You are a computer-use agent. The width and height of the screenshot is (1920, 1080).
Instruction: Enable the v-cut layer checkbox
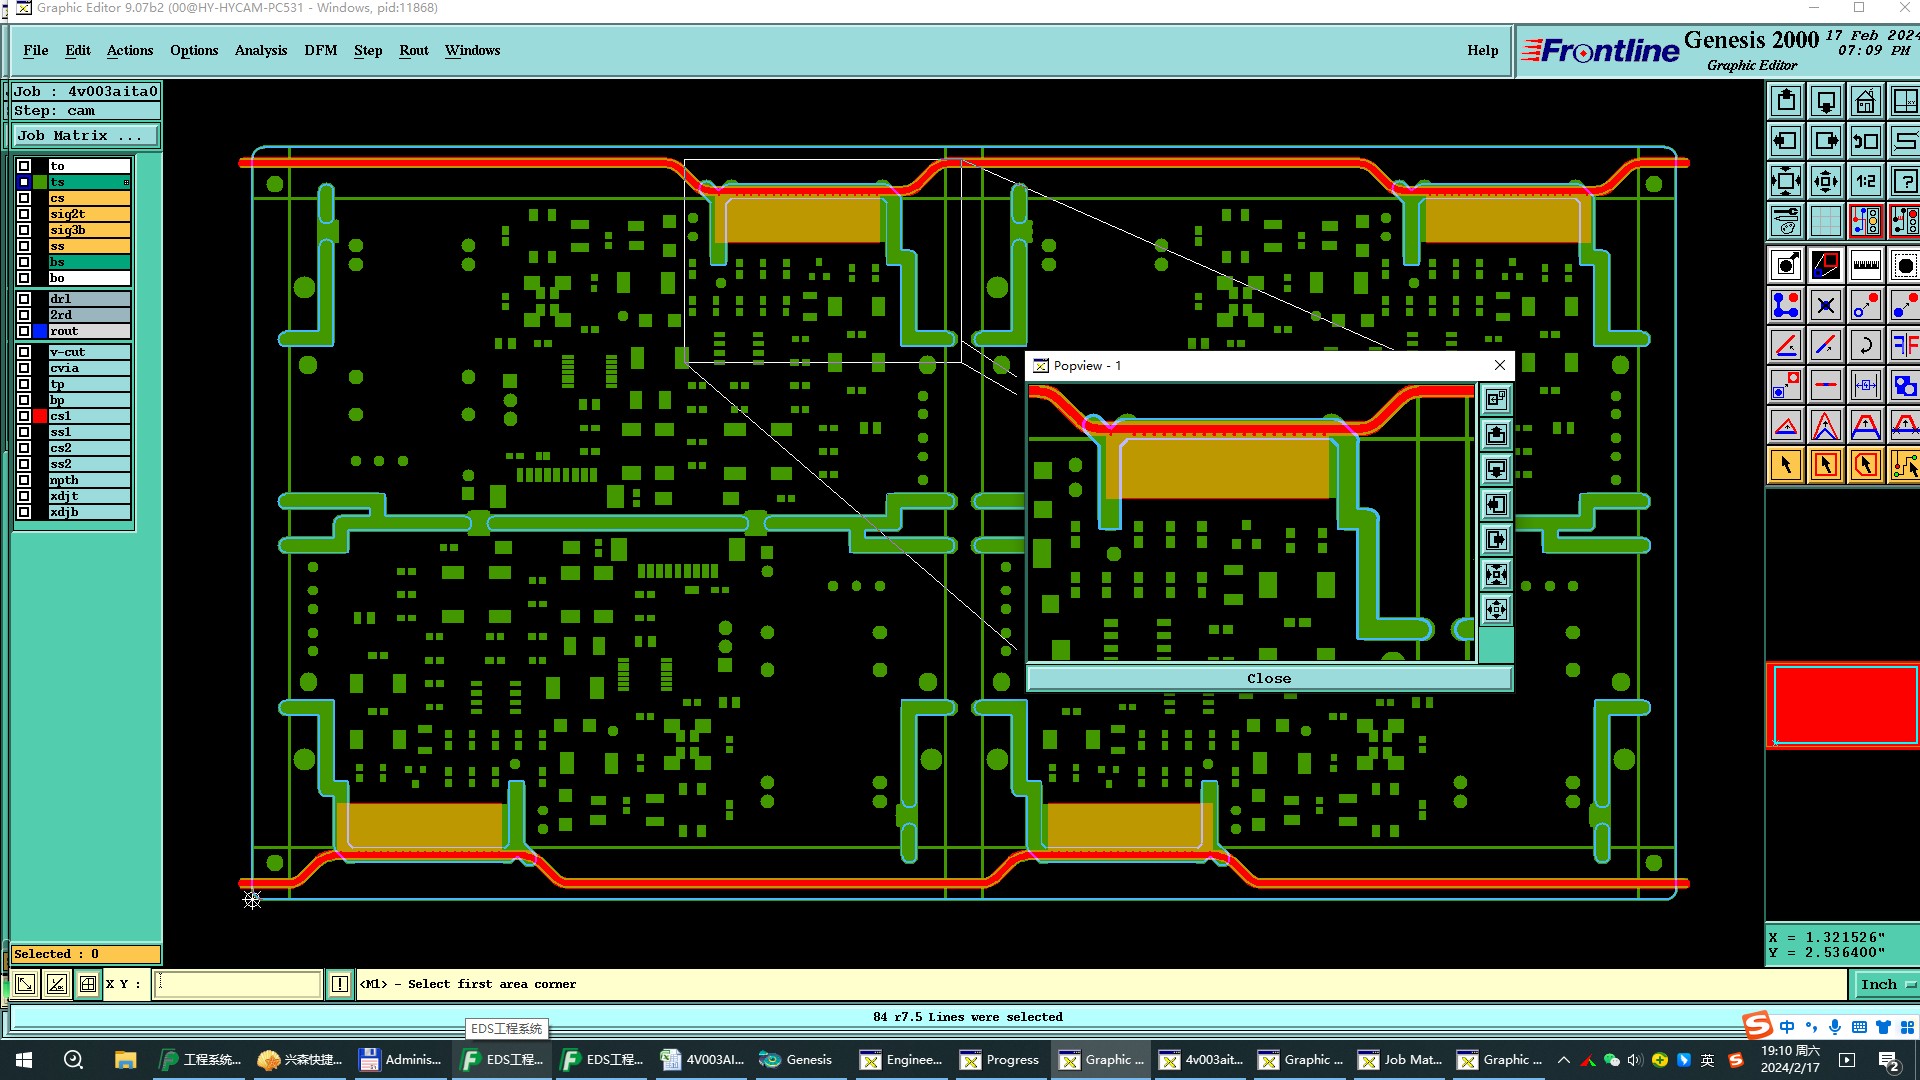tap(24, 352)
